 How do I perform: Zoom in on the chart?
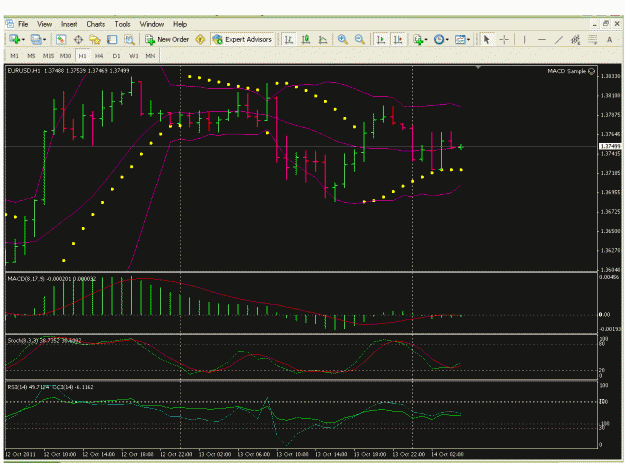(x=342, y=39)
